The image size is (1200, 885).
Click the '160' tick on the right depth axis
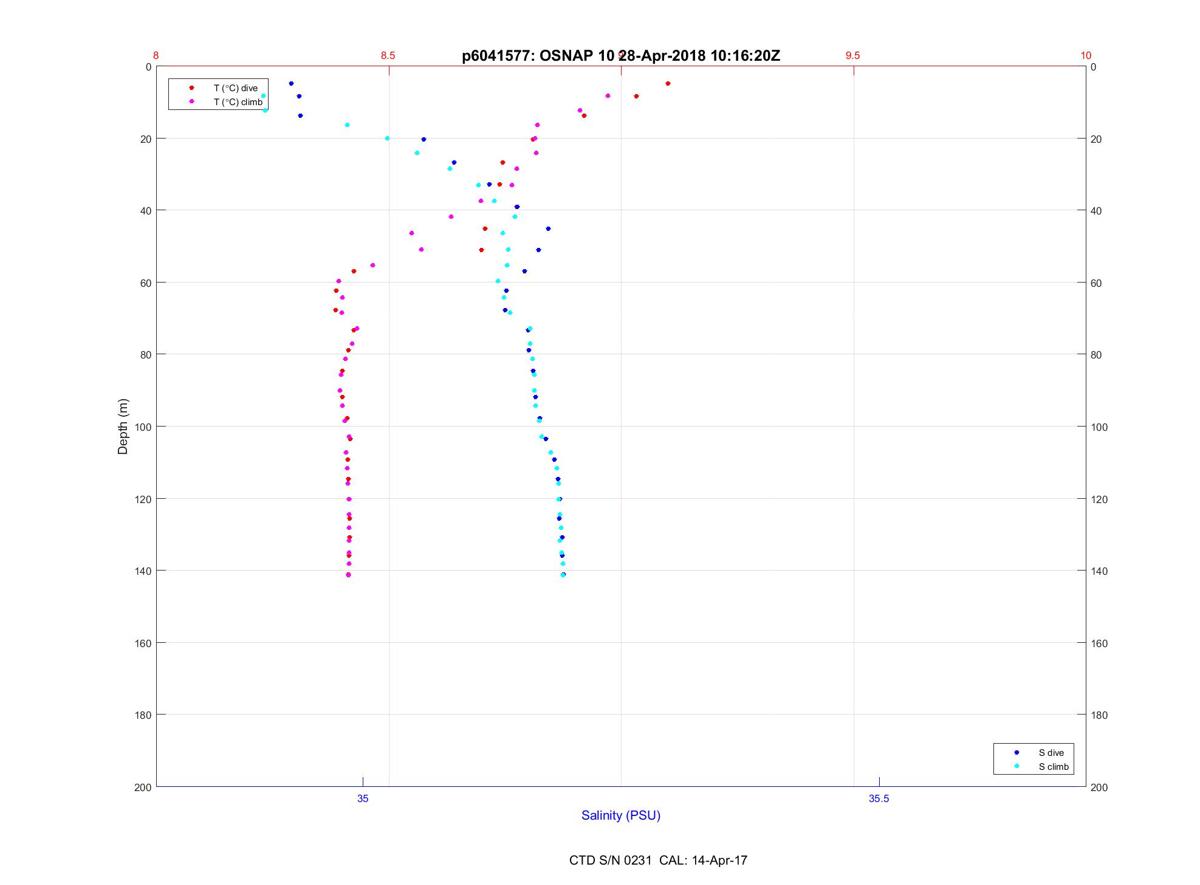tap(1100, 643)
